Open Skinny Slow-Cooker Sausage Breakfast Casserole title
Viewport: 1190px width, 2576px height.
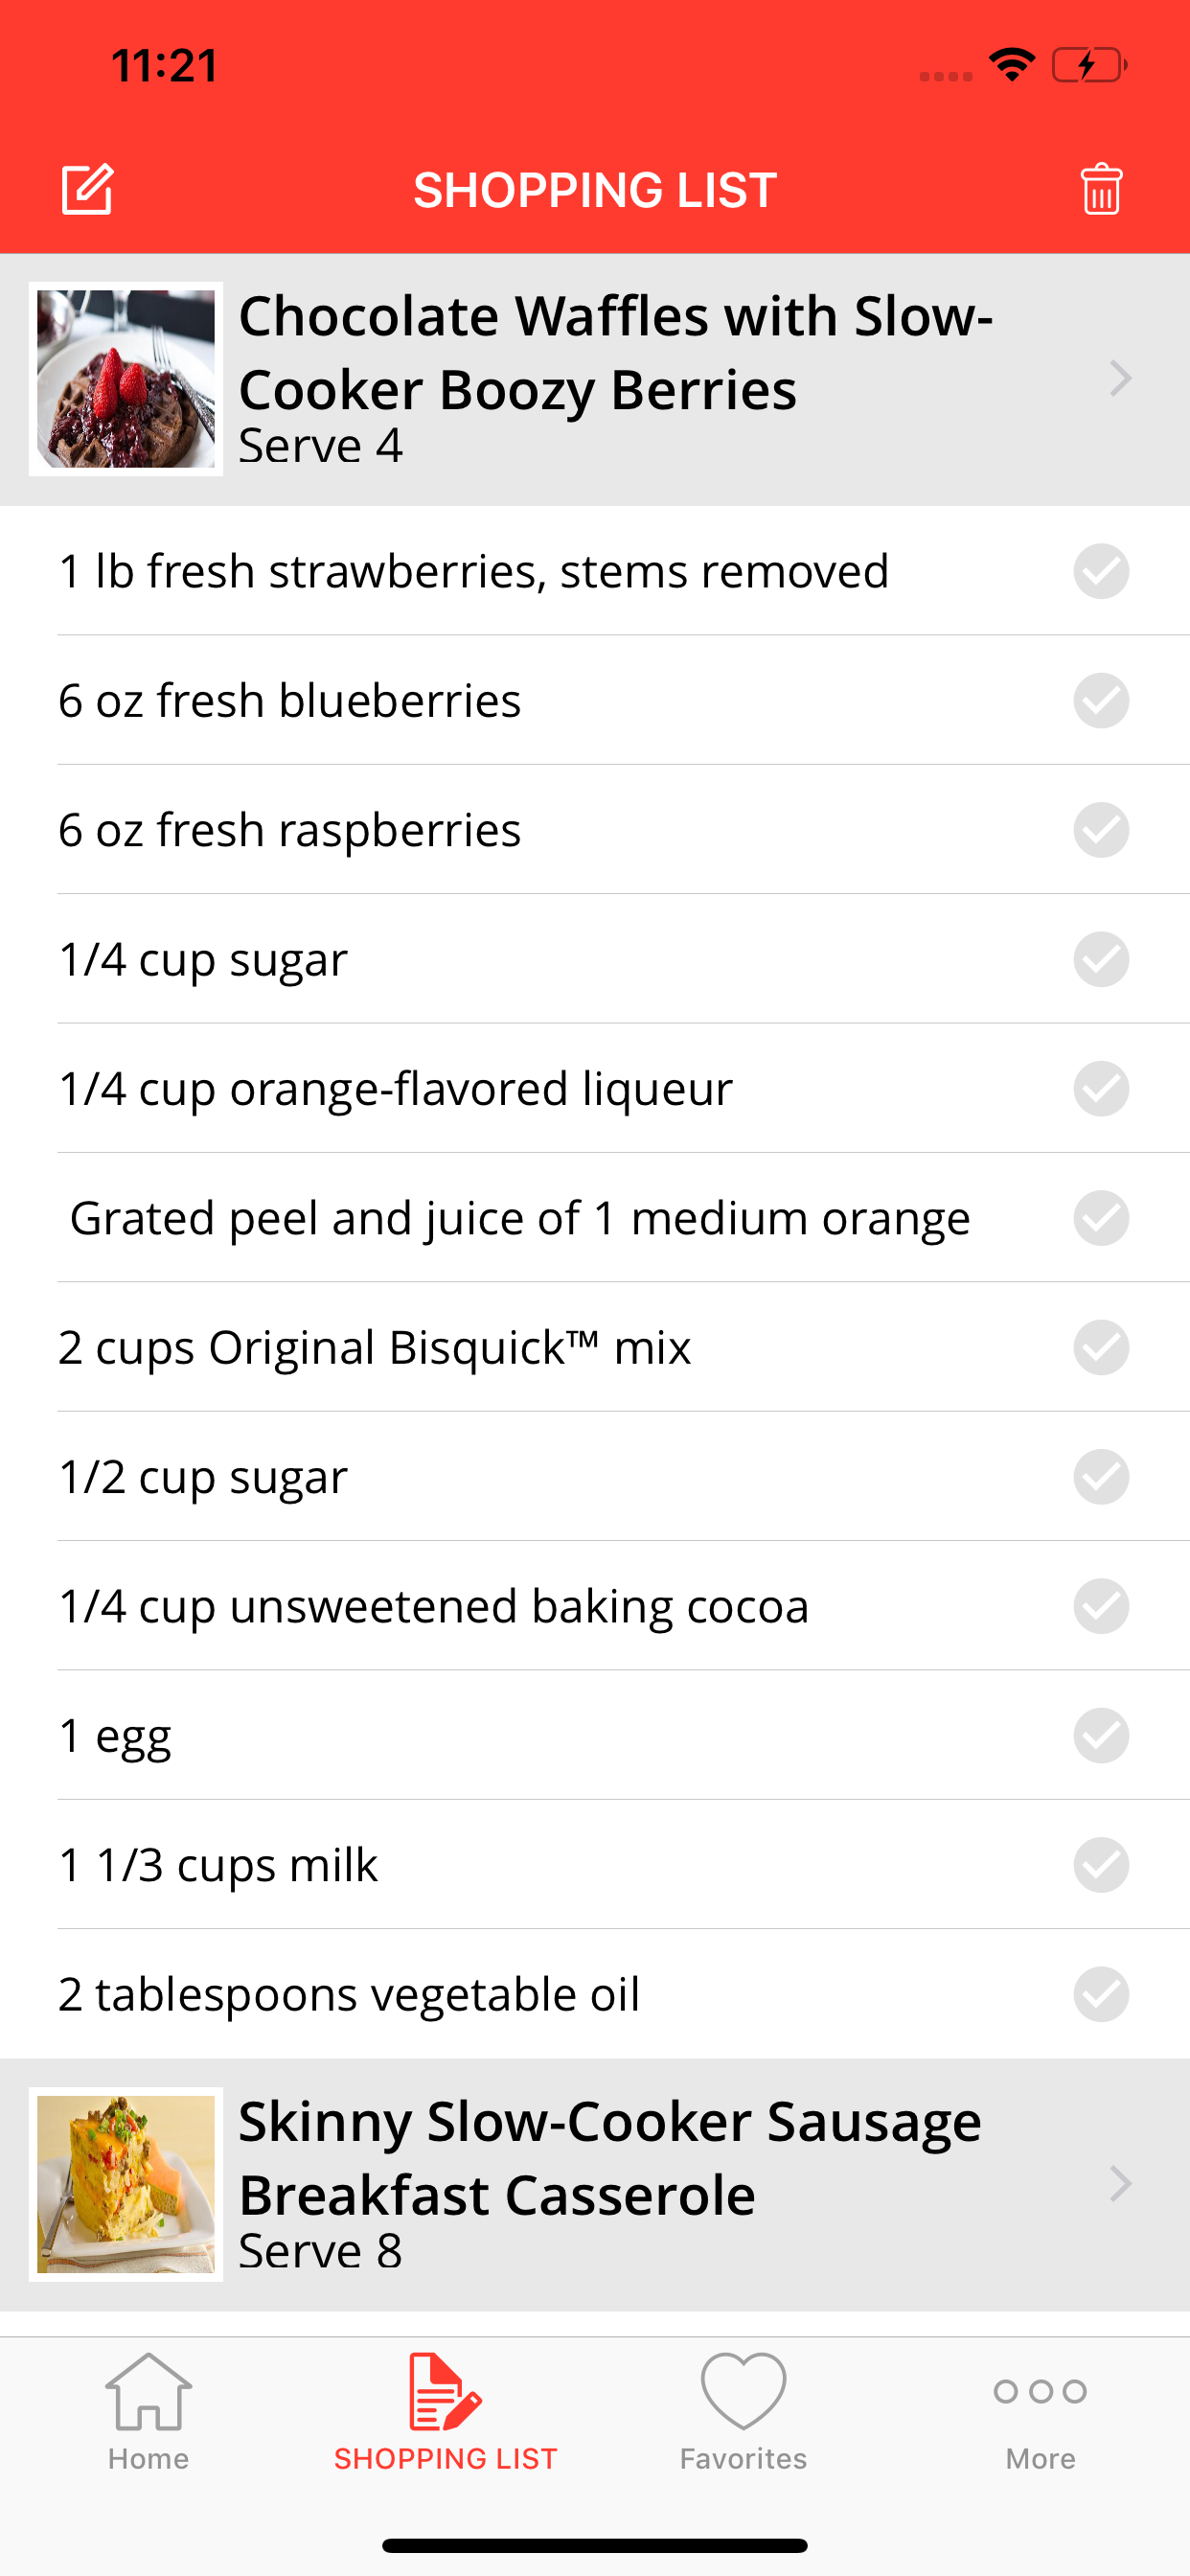pos(610,2158)
